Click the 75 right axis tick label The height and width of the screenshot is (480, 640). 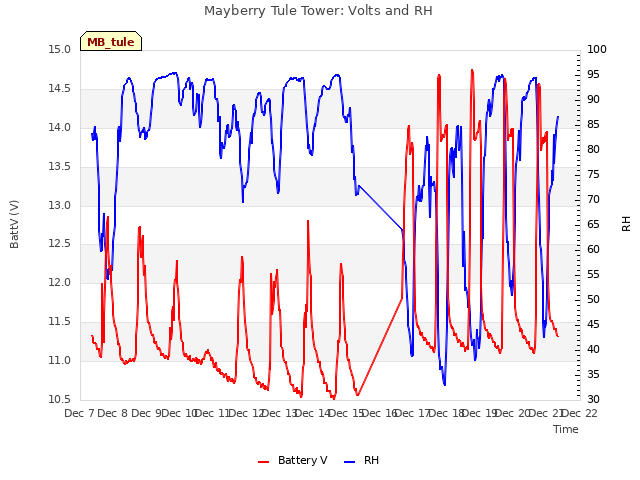coord(593,175)
